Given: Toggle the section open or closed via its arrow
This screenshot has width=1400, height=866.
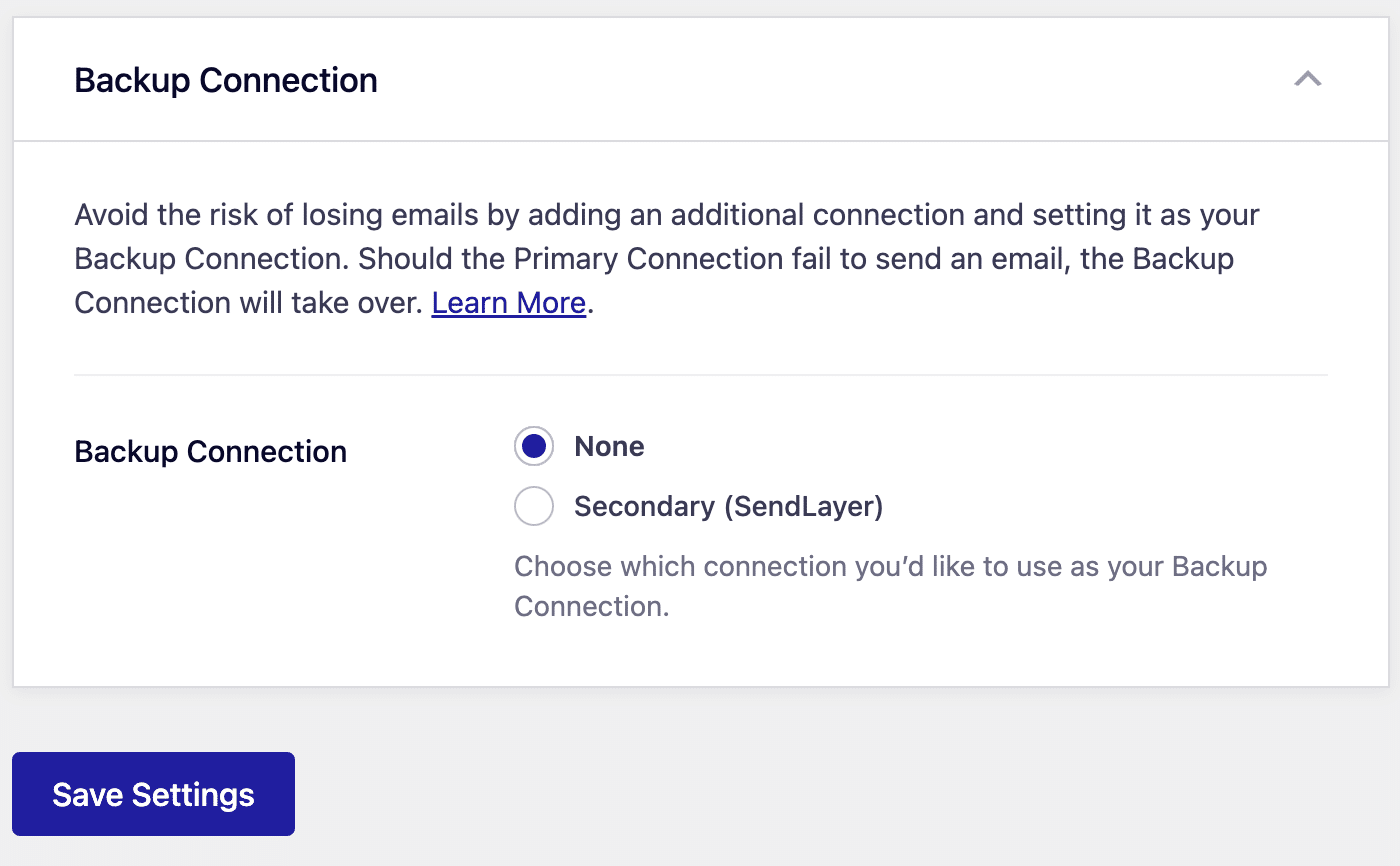Looking at the screenshot, I should click(x=1308, y=79).
